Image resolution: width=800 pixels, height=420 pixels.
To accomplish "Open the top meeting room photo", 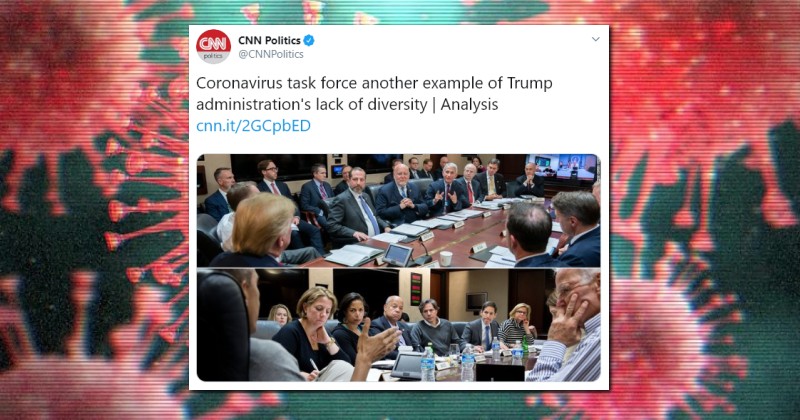I will click(398, 210).
